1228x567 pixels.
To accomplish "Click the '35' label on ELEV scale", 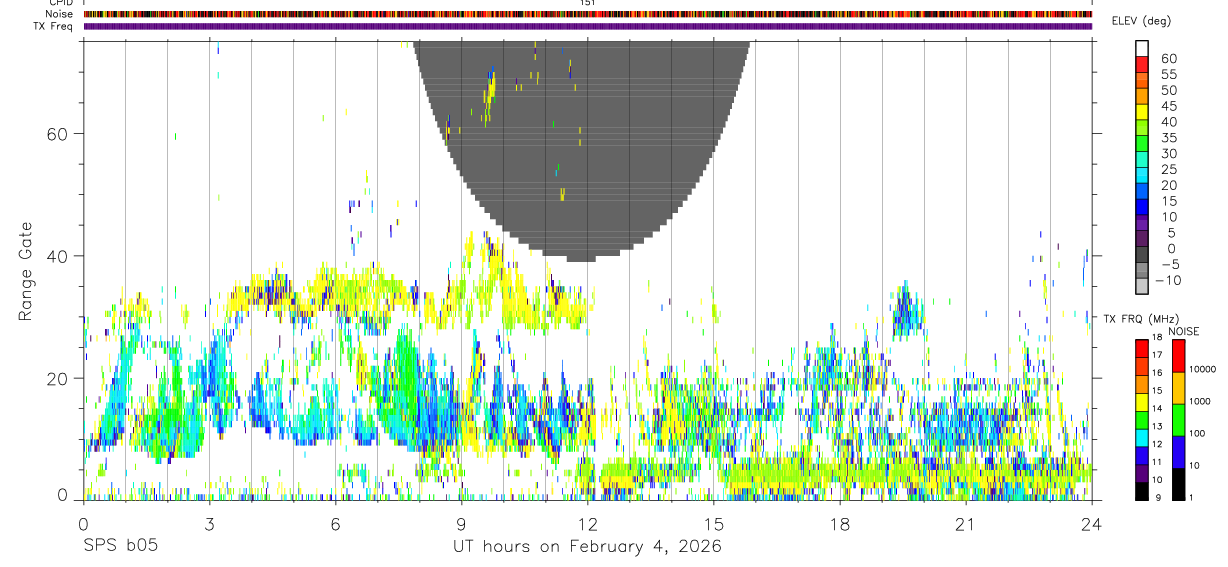I will pos(1168,138).
